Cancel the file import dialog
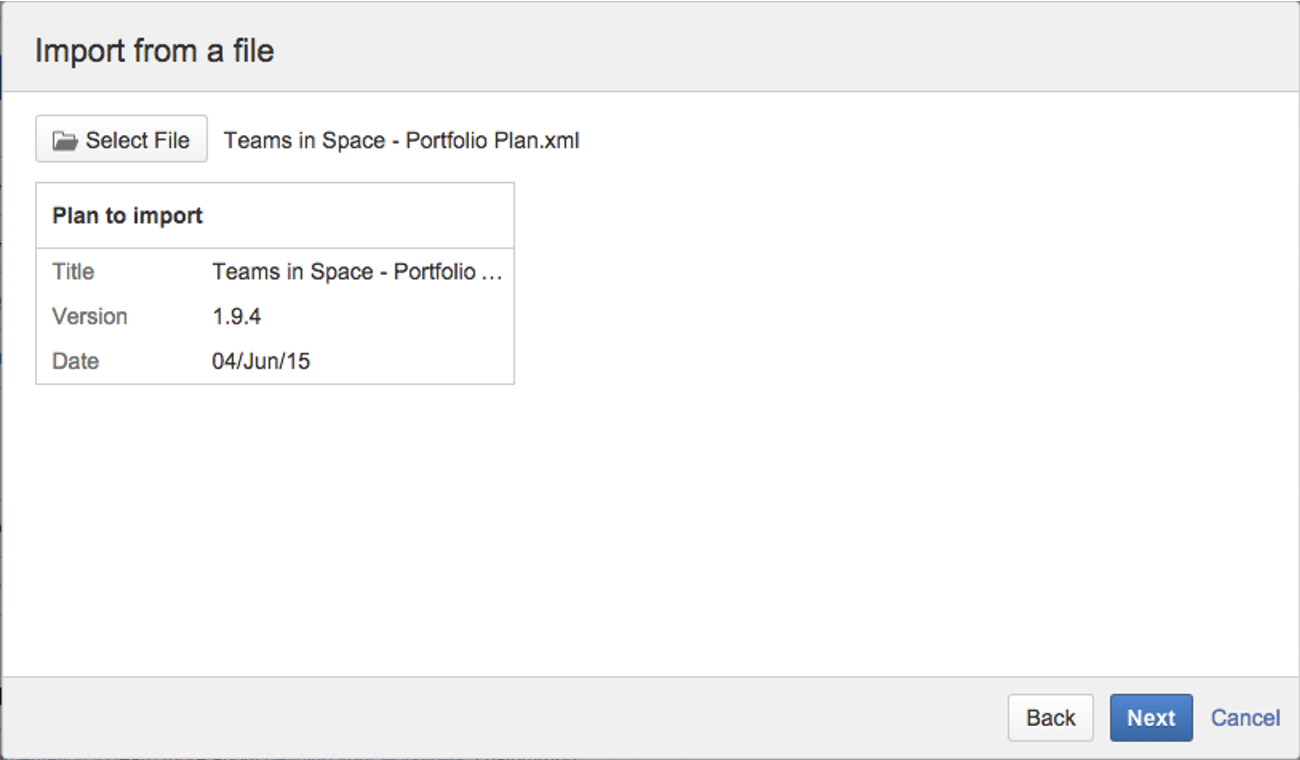This screenshot has height=760, width=1300. coord(1245,718)
